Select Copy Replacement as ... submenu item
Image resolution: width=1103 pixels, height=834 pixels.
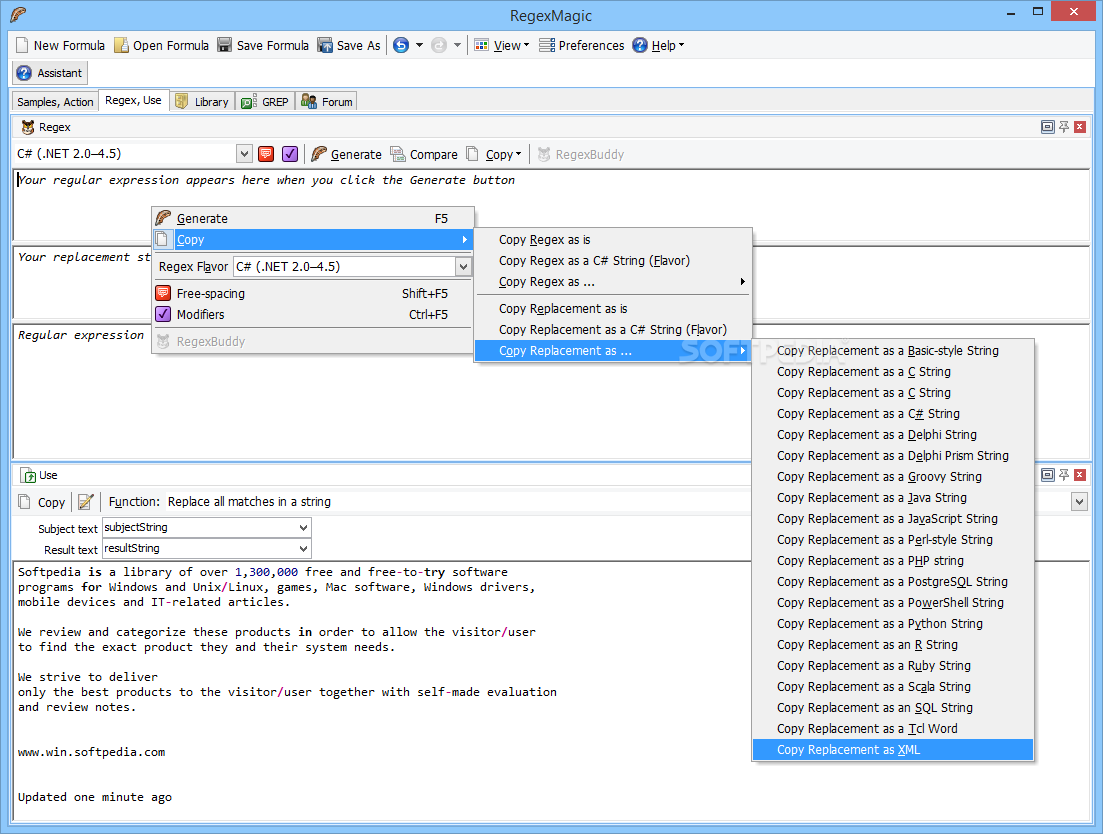(x=613, y=351)
